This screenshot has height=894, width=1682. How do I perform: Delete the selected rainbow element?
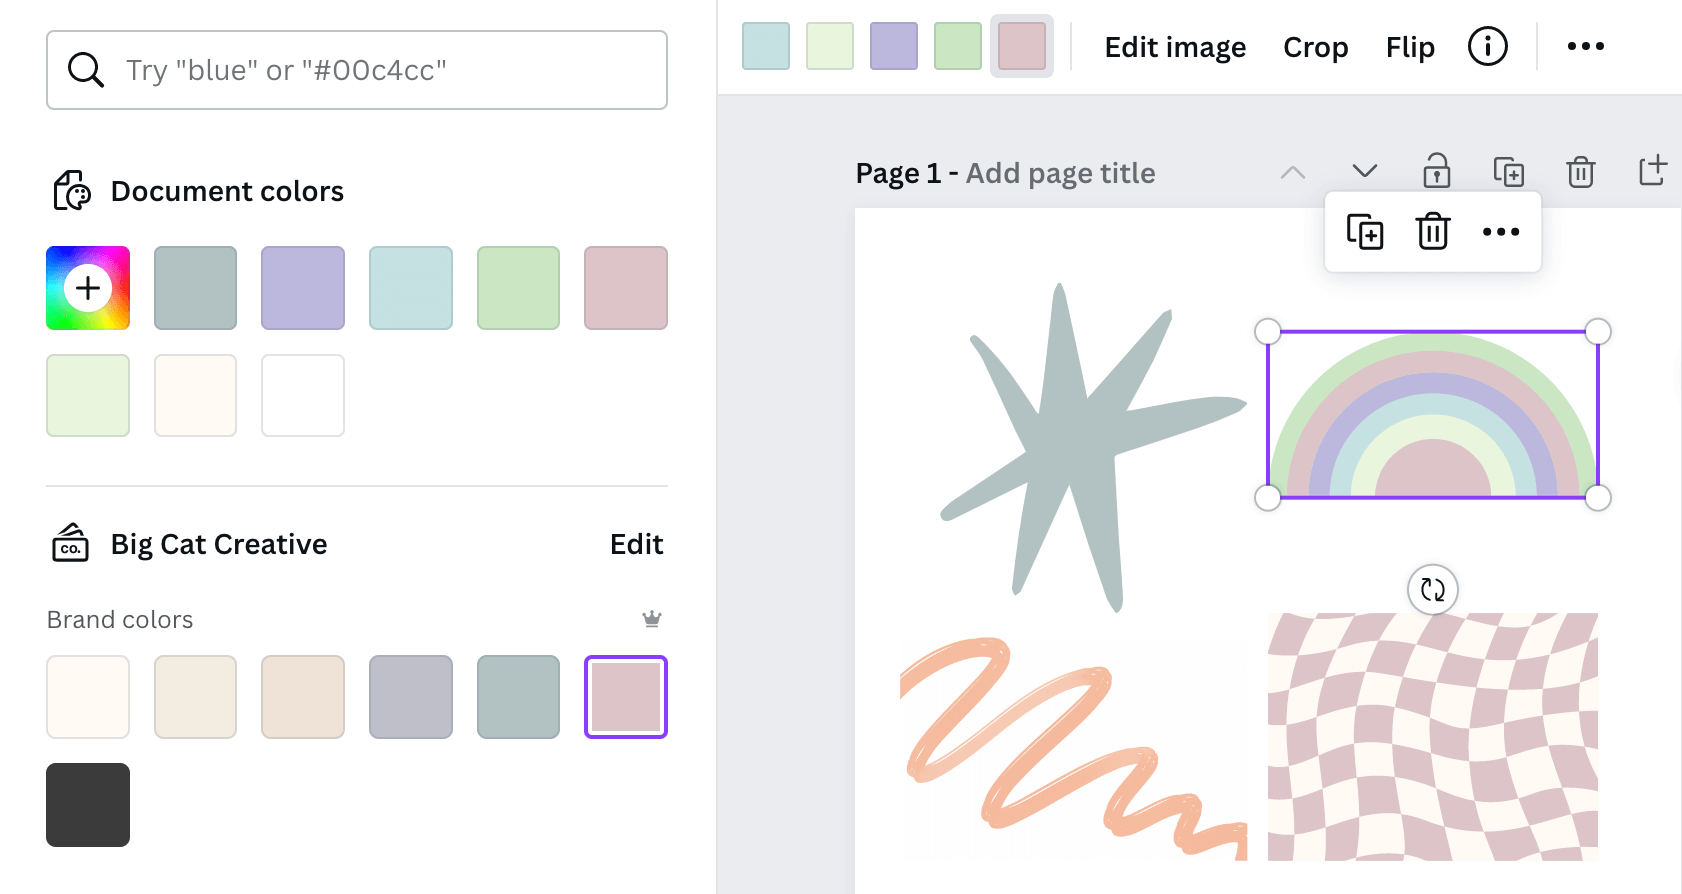pyautogui.click(x=1432, y=232)
